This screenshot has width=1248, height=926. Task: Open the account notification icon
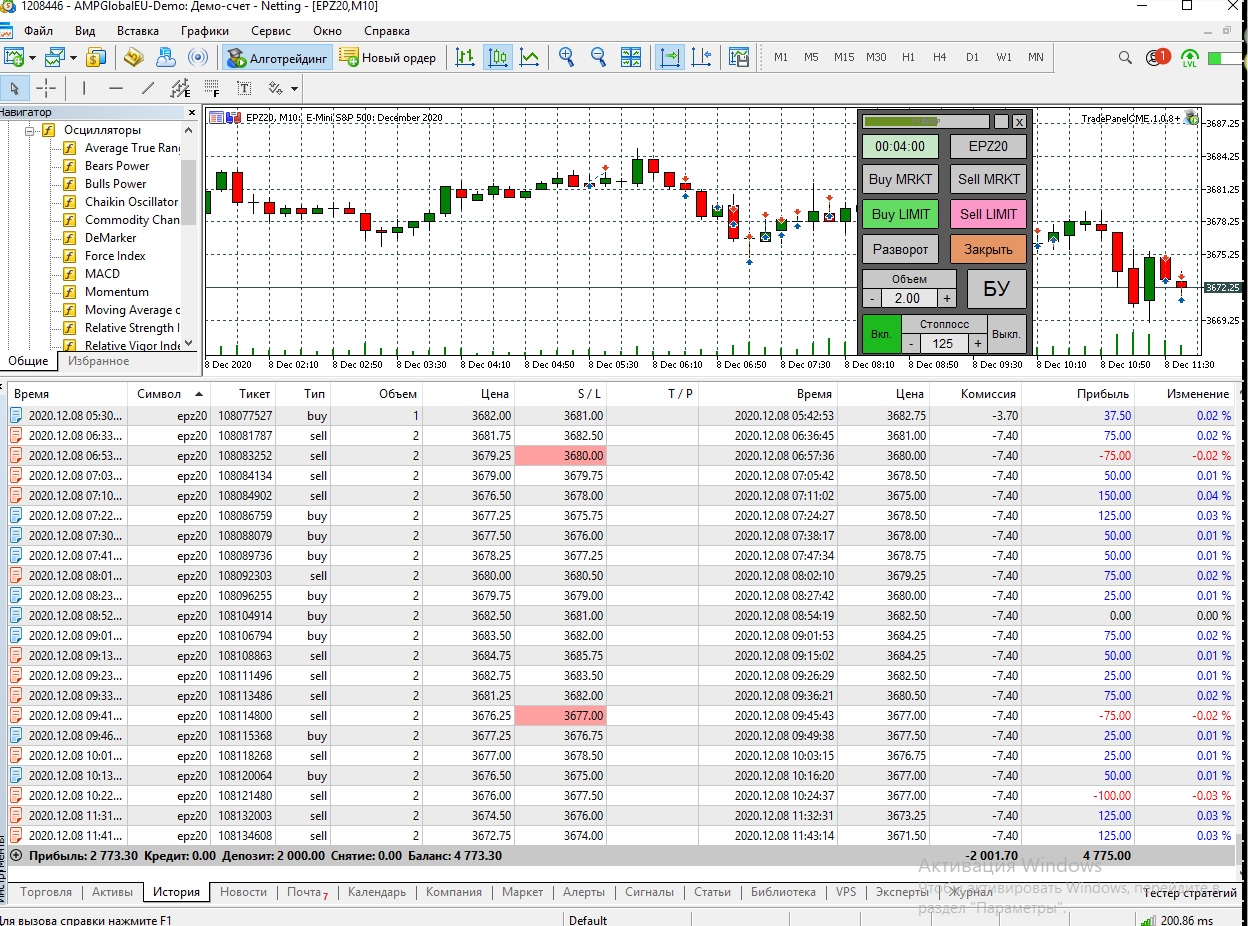(1158, 57)
